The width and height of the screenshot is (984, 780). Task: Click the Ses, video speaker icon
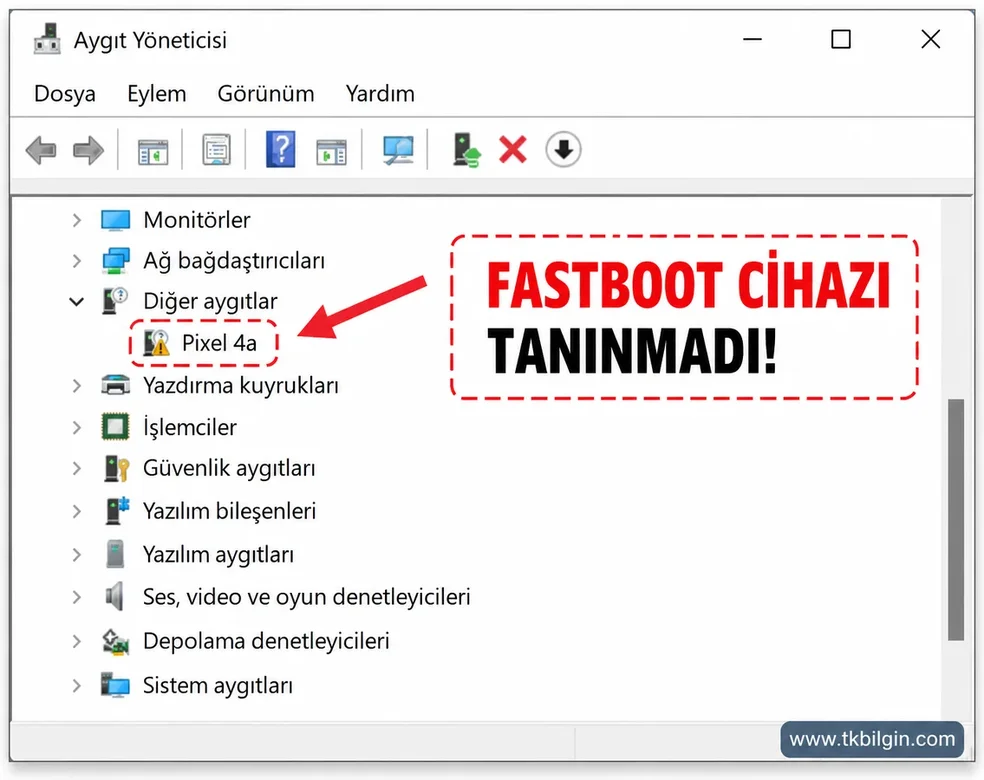114,596
